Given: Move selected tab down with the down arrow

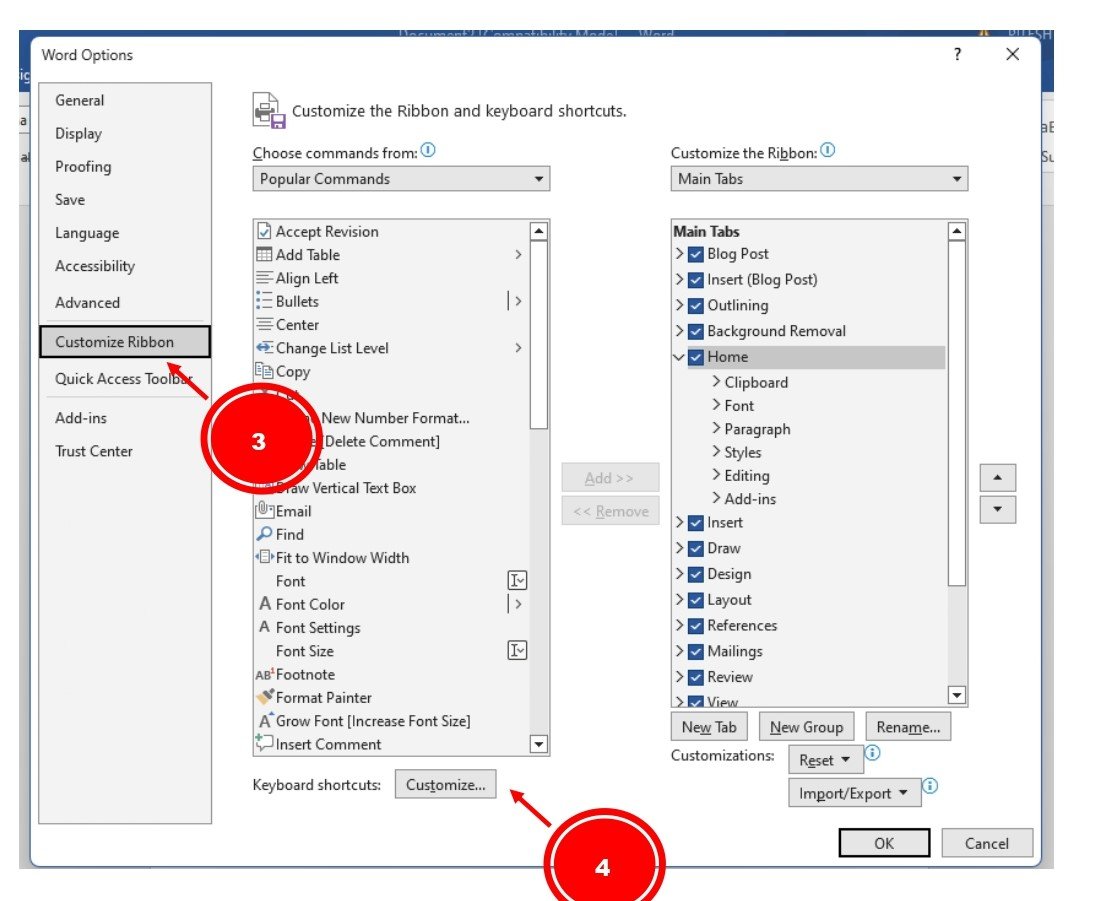Looking at the screenshot, I should pyautogui.click(x=997, y=510).
